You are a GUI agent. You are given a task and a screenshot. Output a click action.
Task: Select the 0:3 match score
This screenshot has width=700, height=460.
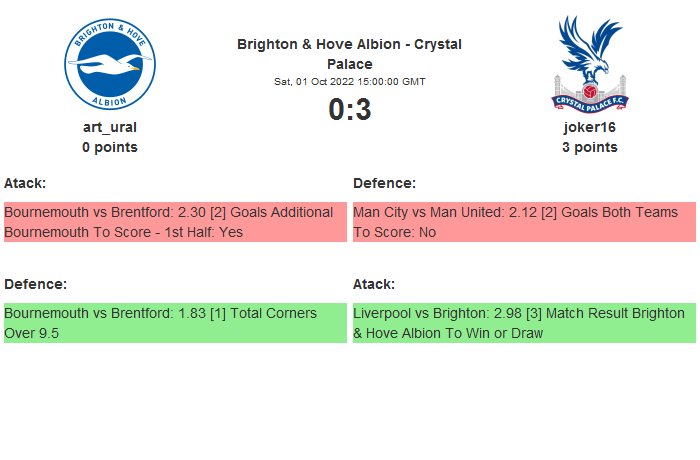coord(349,110)
